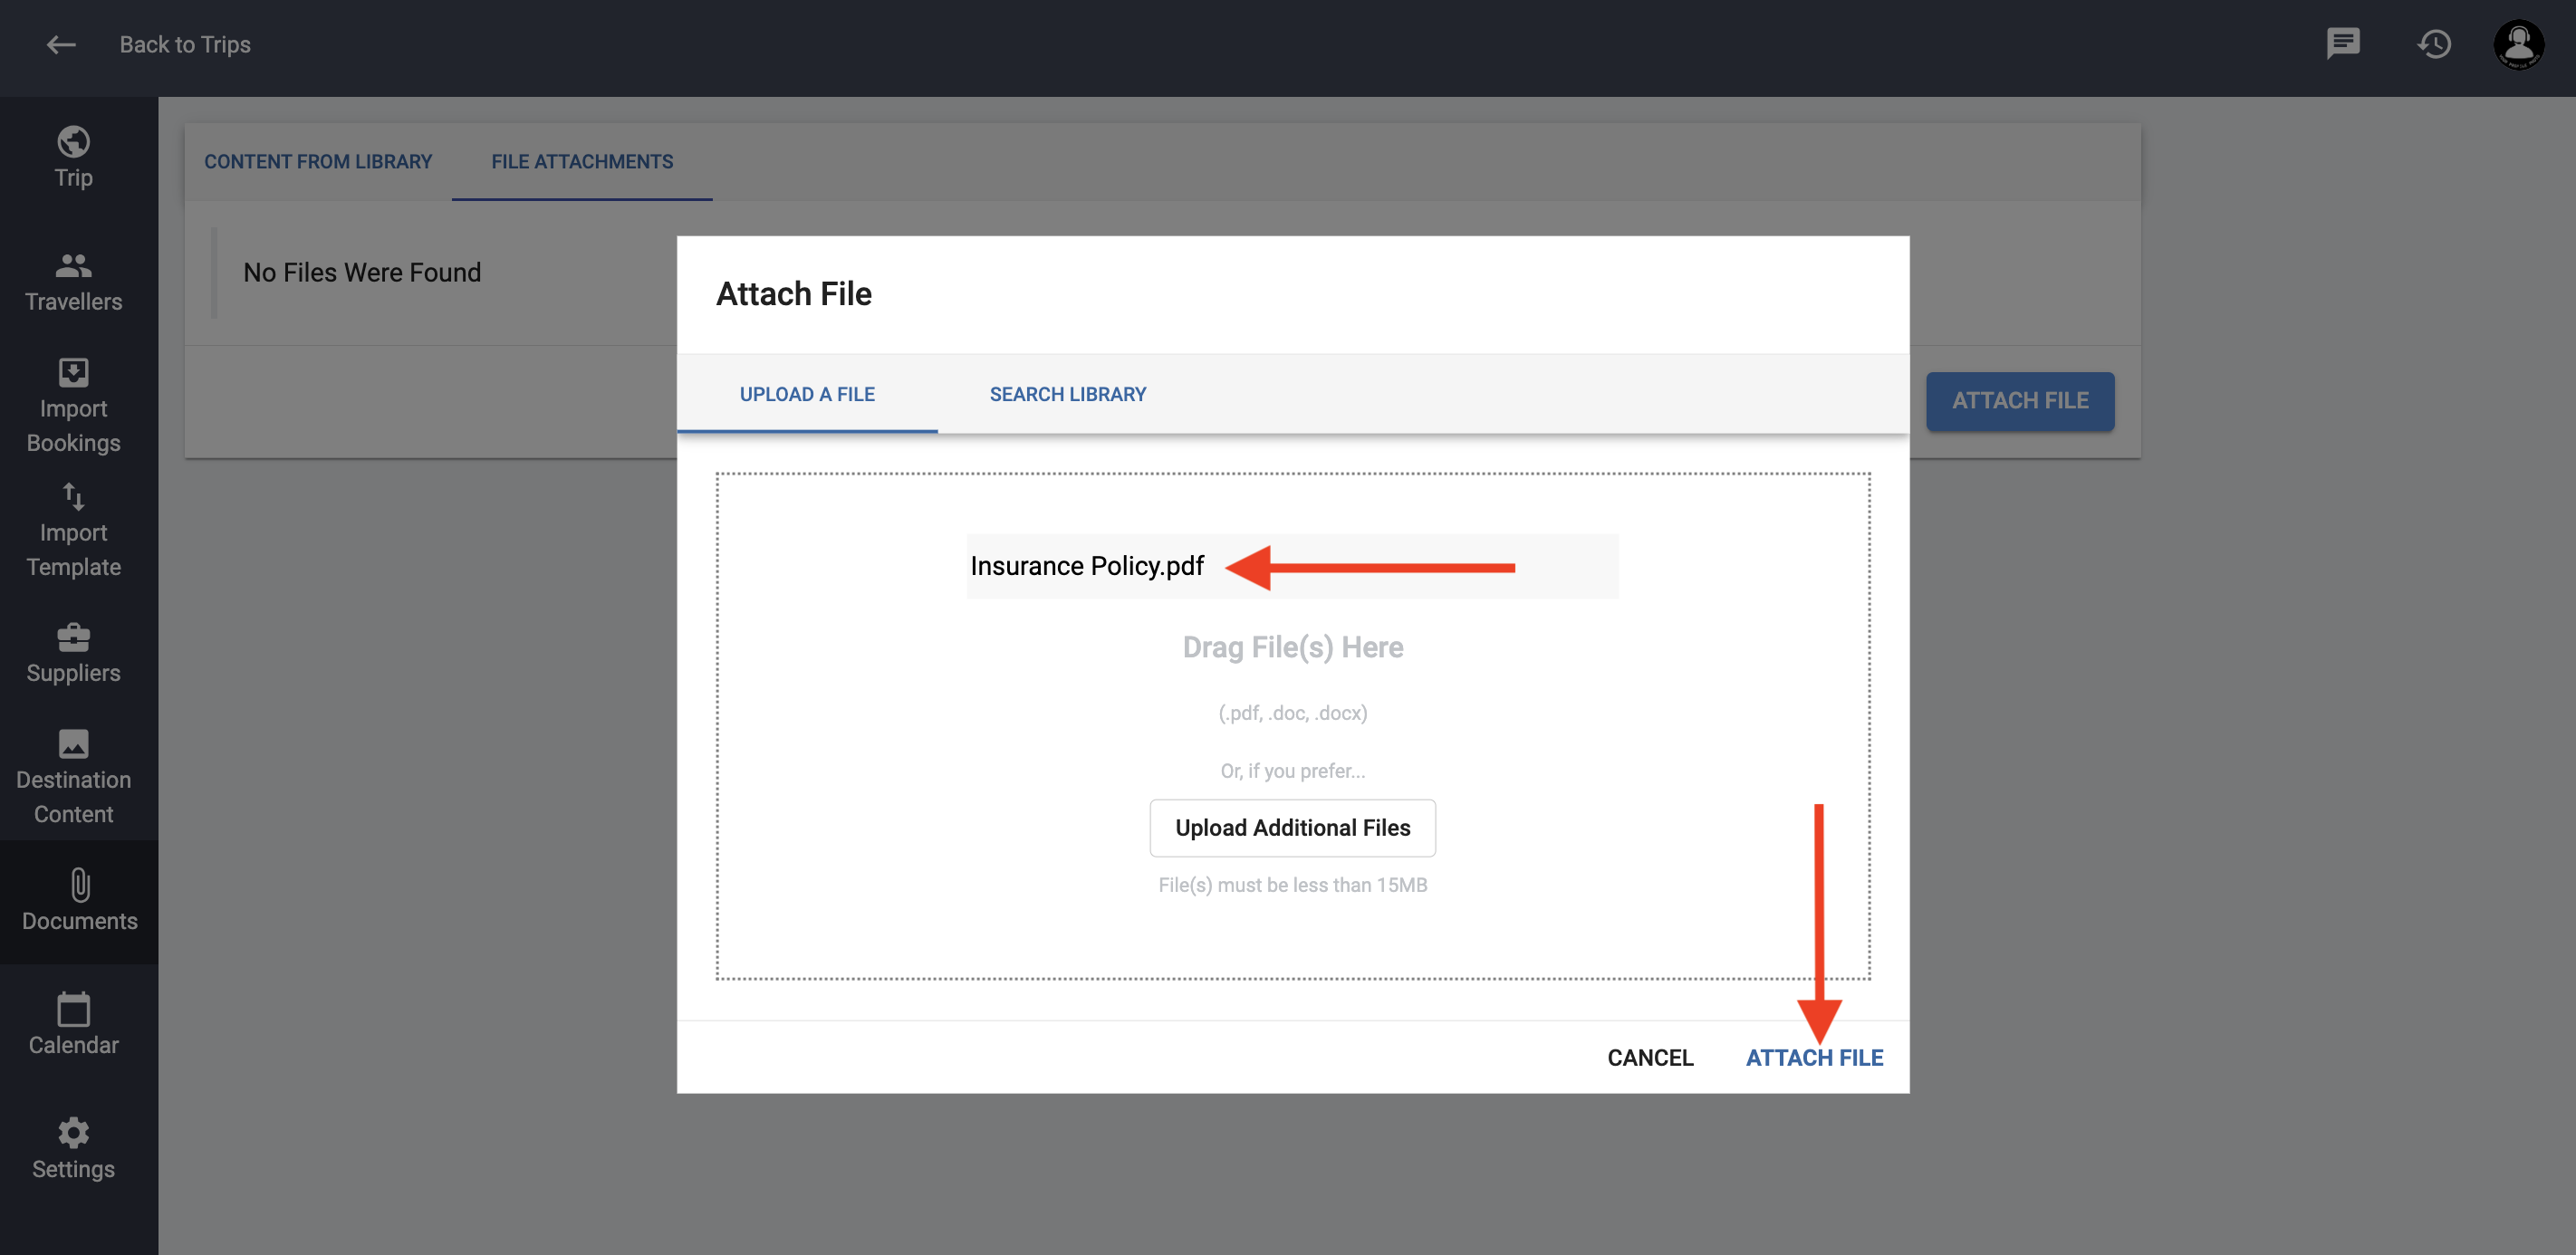Switch to Content From Library tab

click(318, 162)
